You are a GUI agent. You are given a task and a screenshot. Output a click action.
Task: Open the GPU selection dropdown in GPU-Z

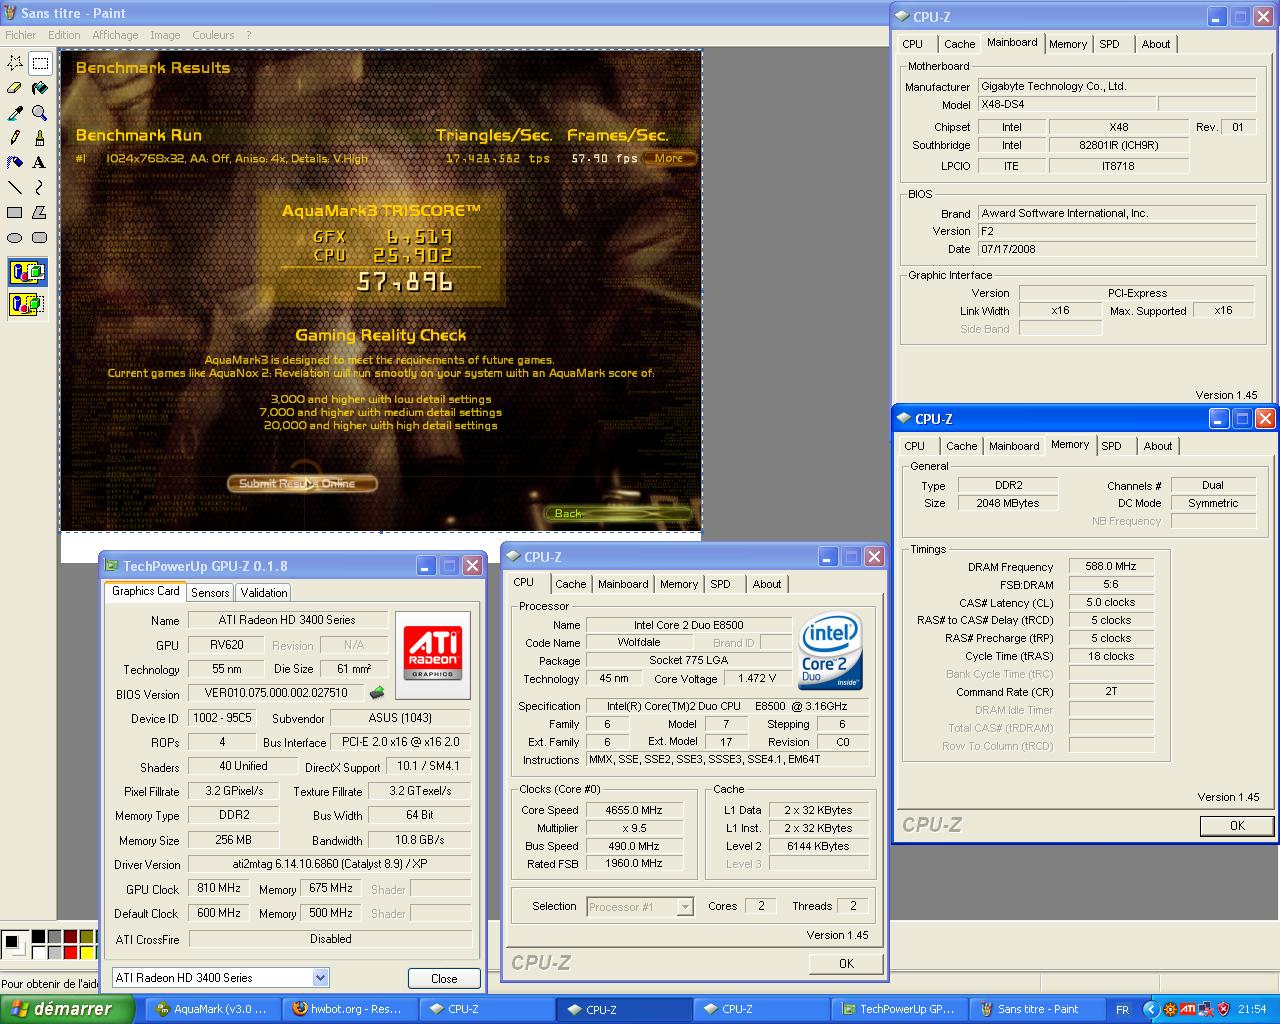pos(320,978)
